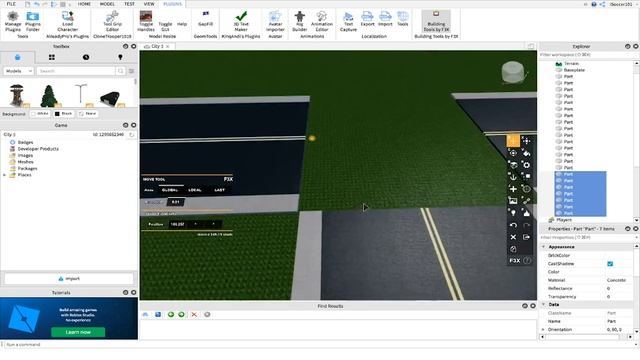Open the Animation Editor
Screen dimensions: 640x360
click(x=322, y=22)
